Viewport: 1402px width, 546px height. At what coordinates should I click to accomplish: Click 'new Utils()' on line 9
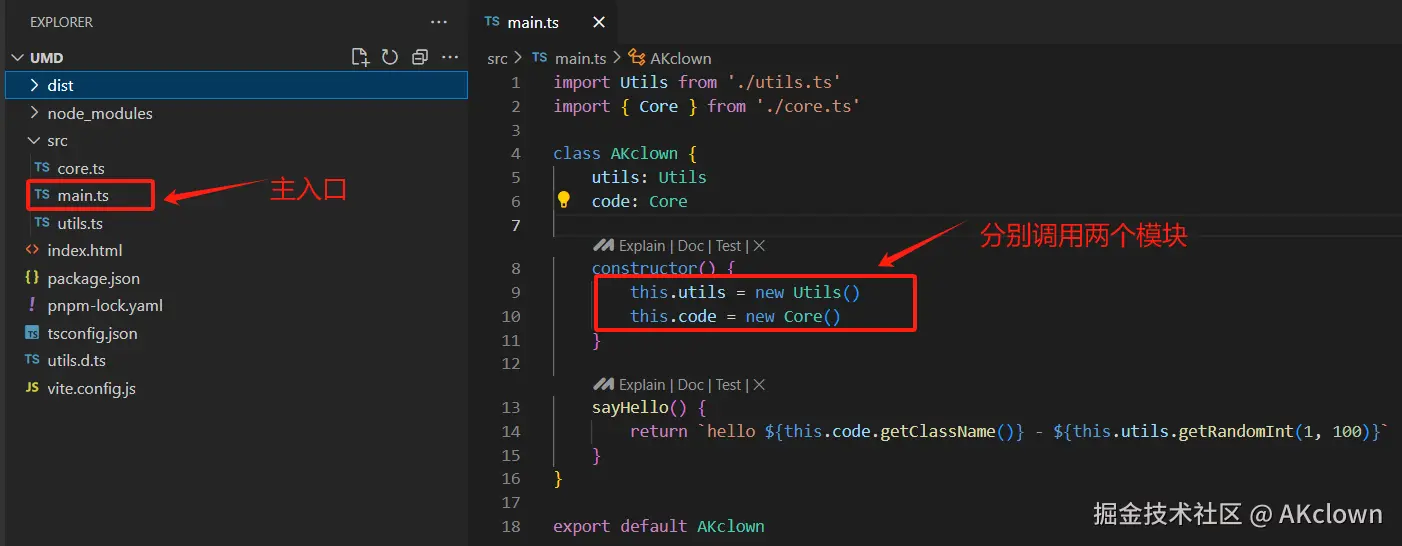(808, 292)
